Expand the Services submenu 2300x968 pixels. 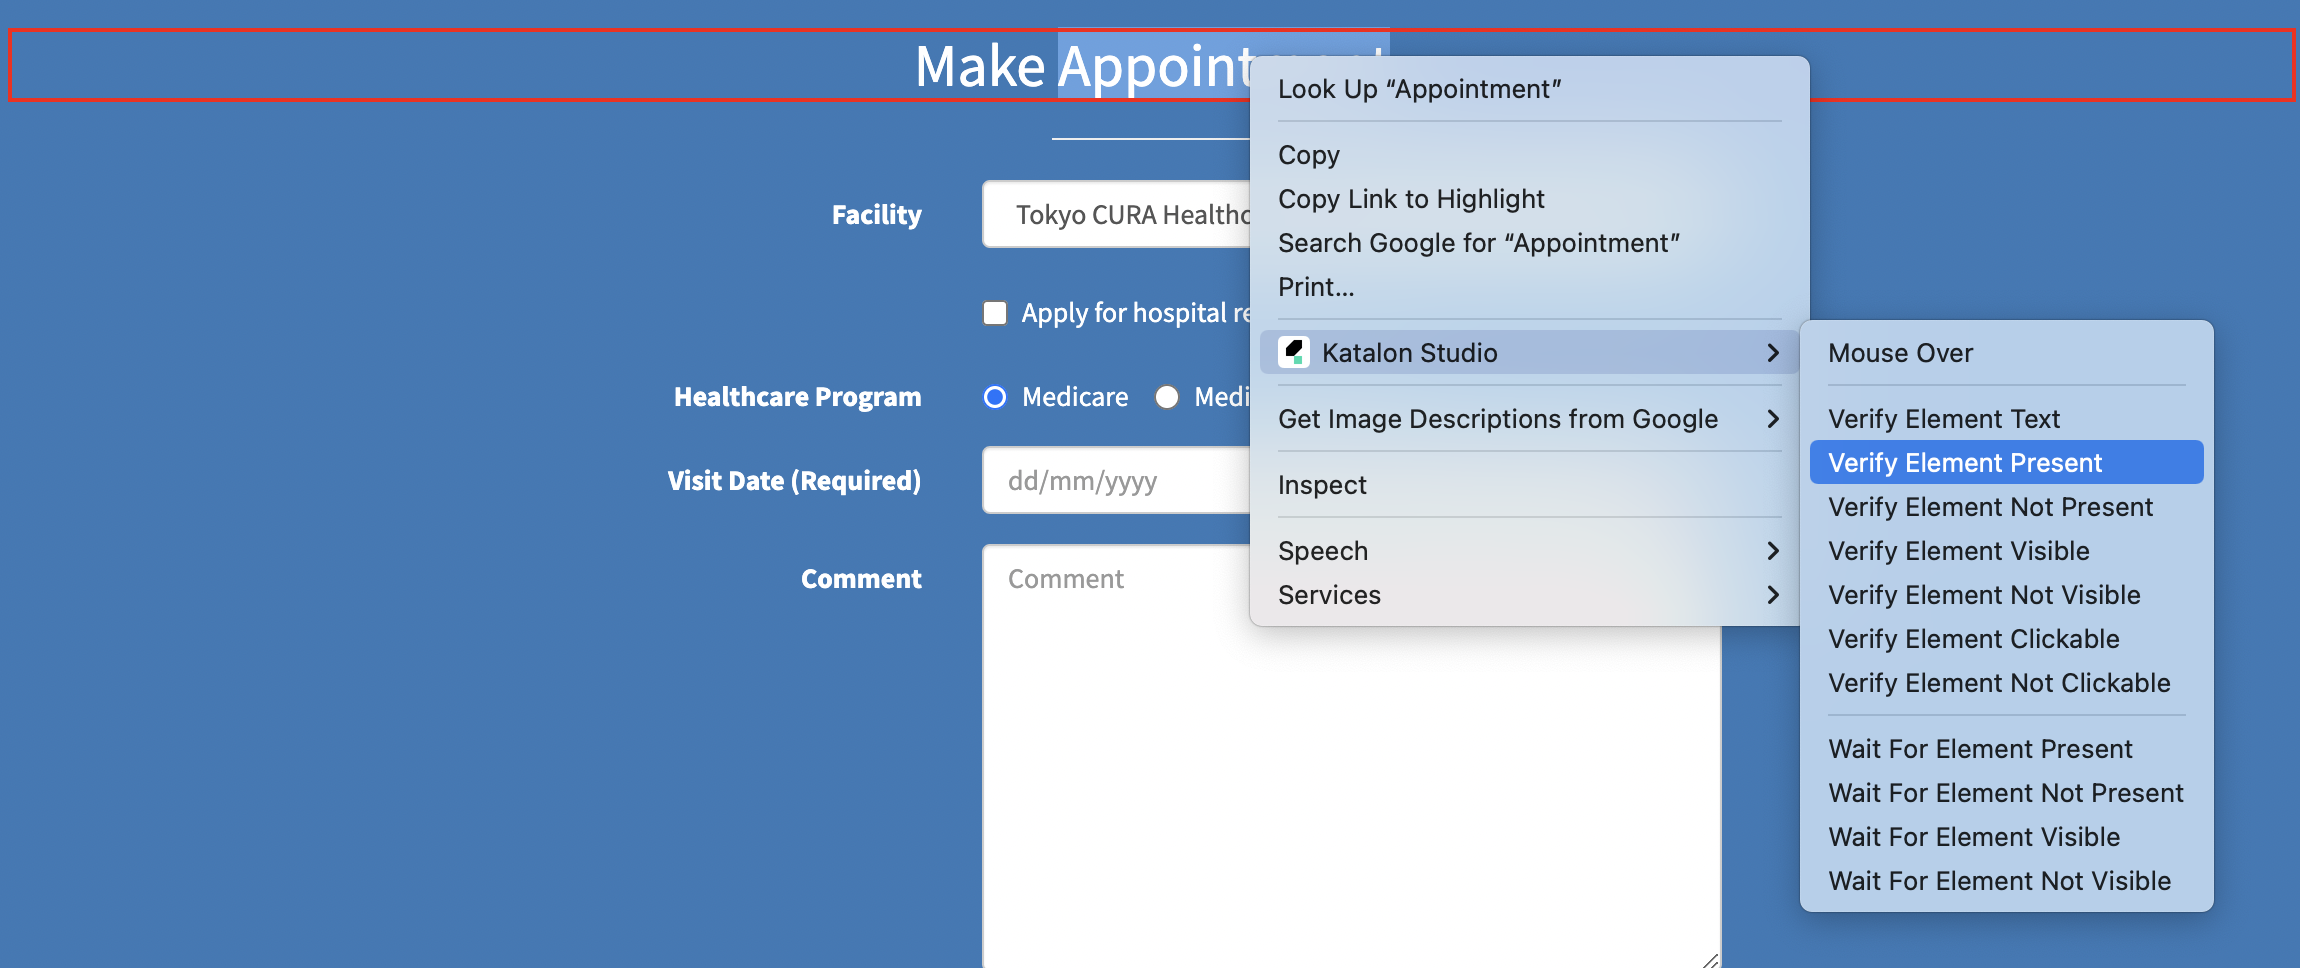[1329, 595]
